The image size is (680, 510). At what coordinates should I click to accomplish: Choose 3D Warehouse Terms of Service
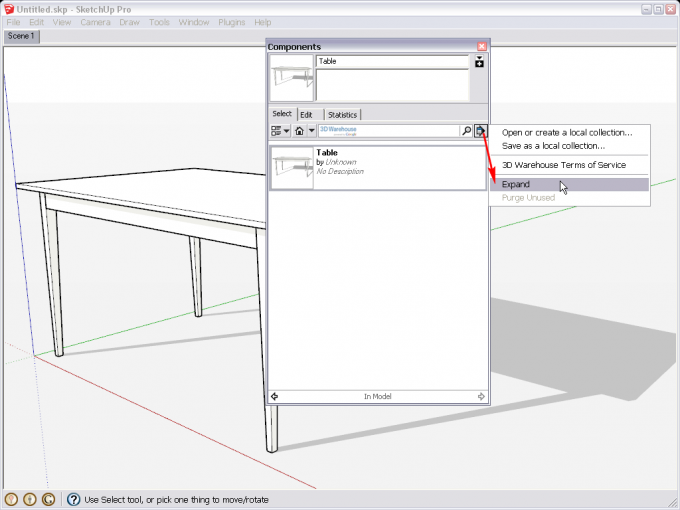(x=564, y=165)
